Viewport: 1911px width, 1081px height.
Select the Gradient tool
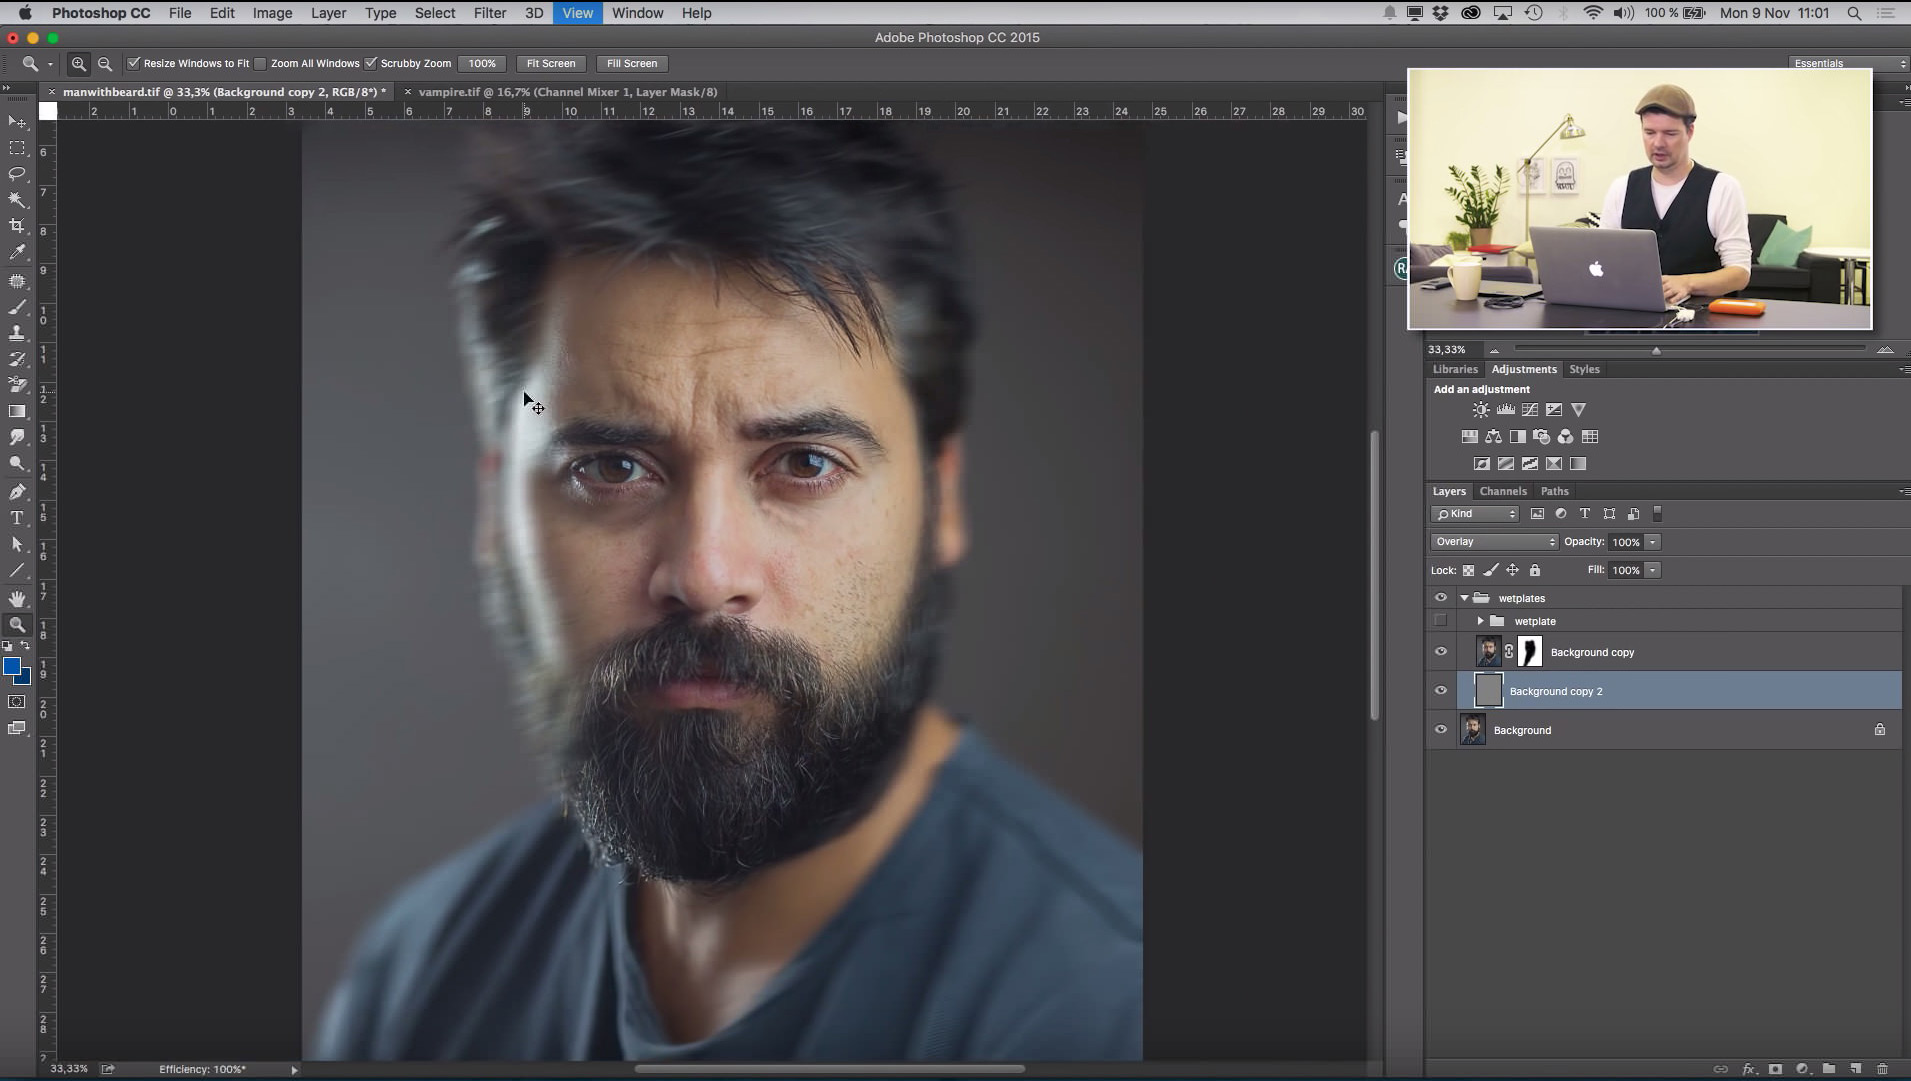[x=17, y=411]
